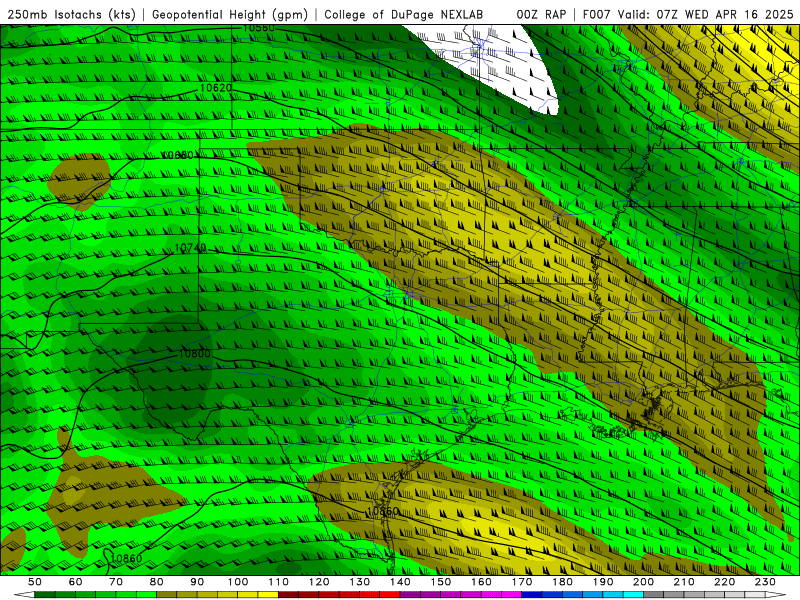800x600 pixels.
Task: Select the 150 label on the legend
Action: click(441, 582)
